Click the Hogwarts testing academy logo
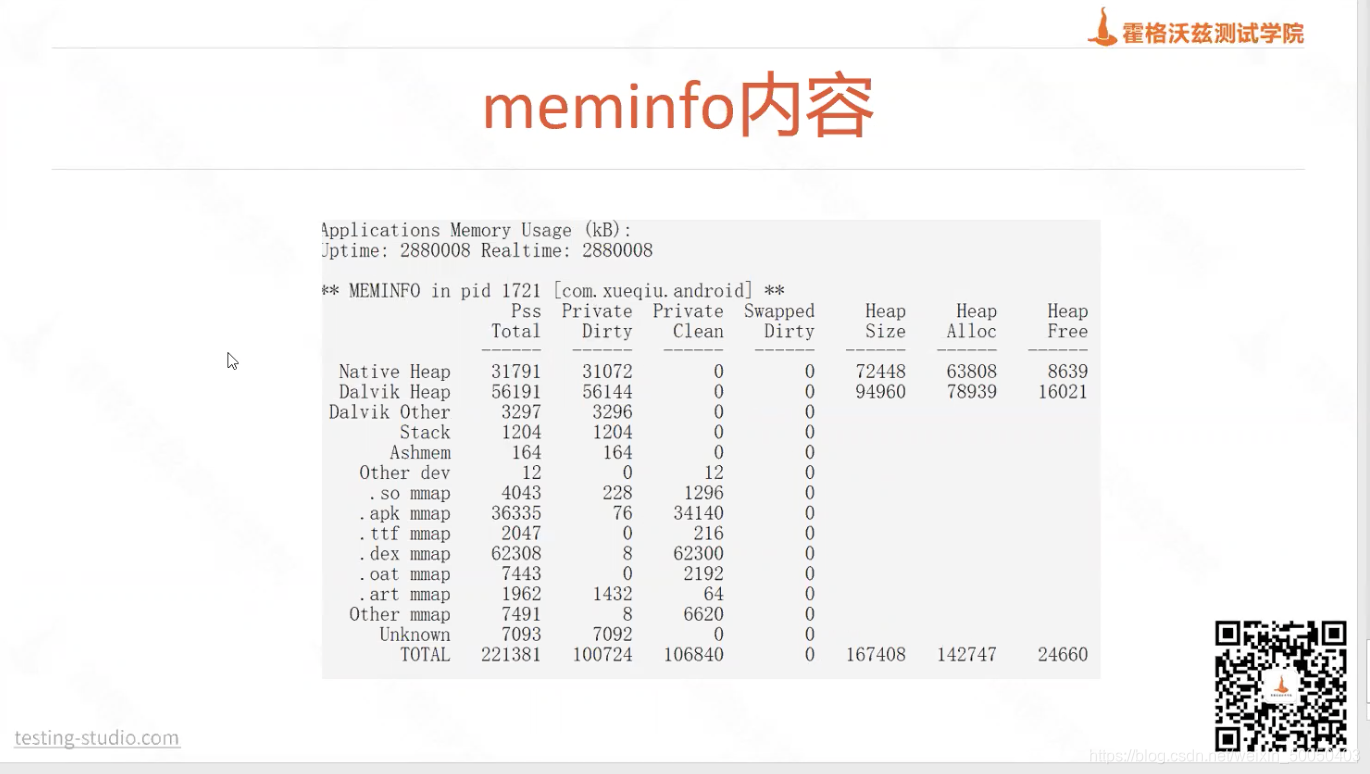Viewport: 1370px width, 774px height. [1196, 28]
